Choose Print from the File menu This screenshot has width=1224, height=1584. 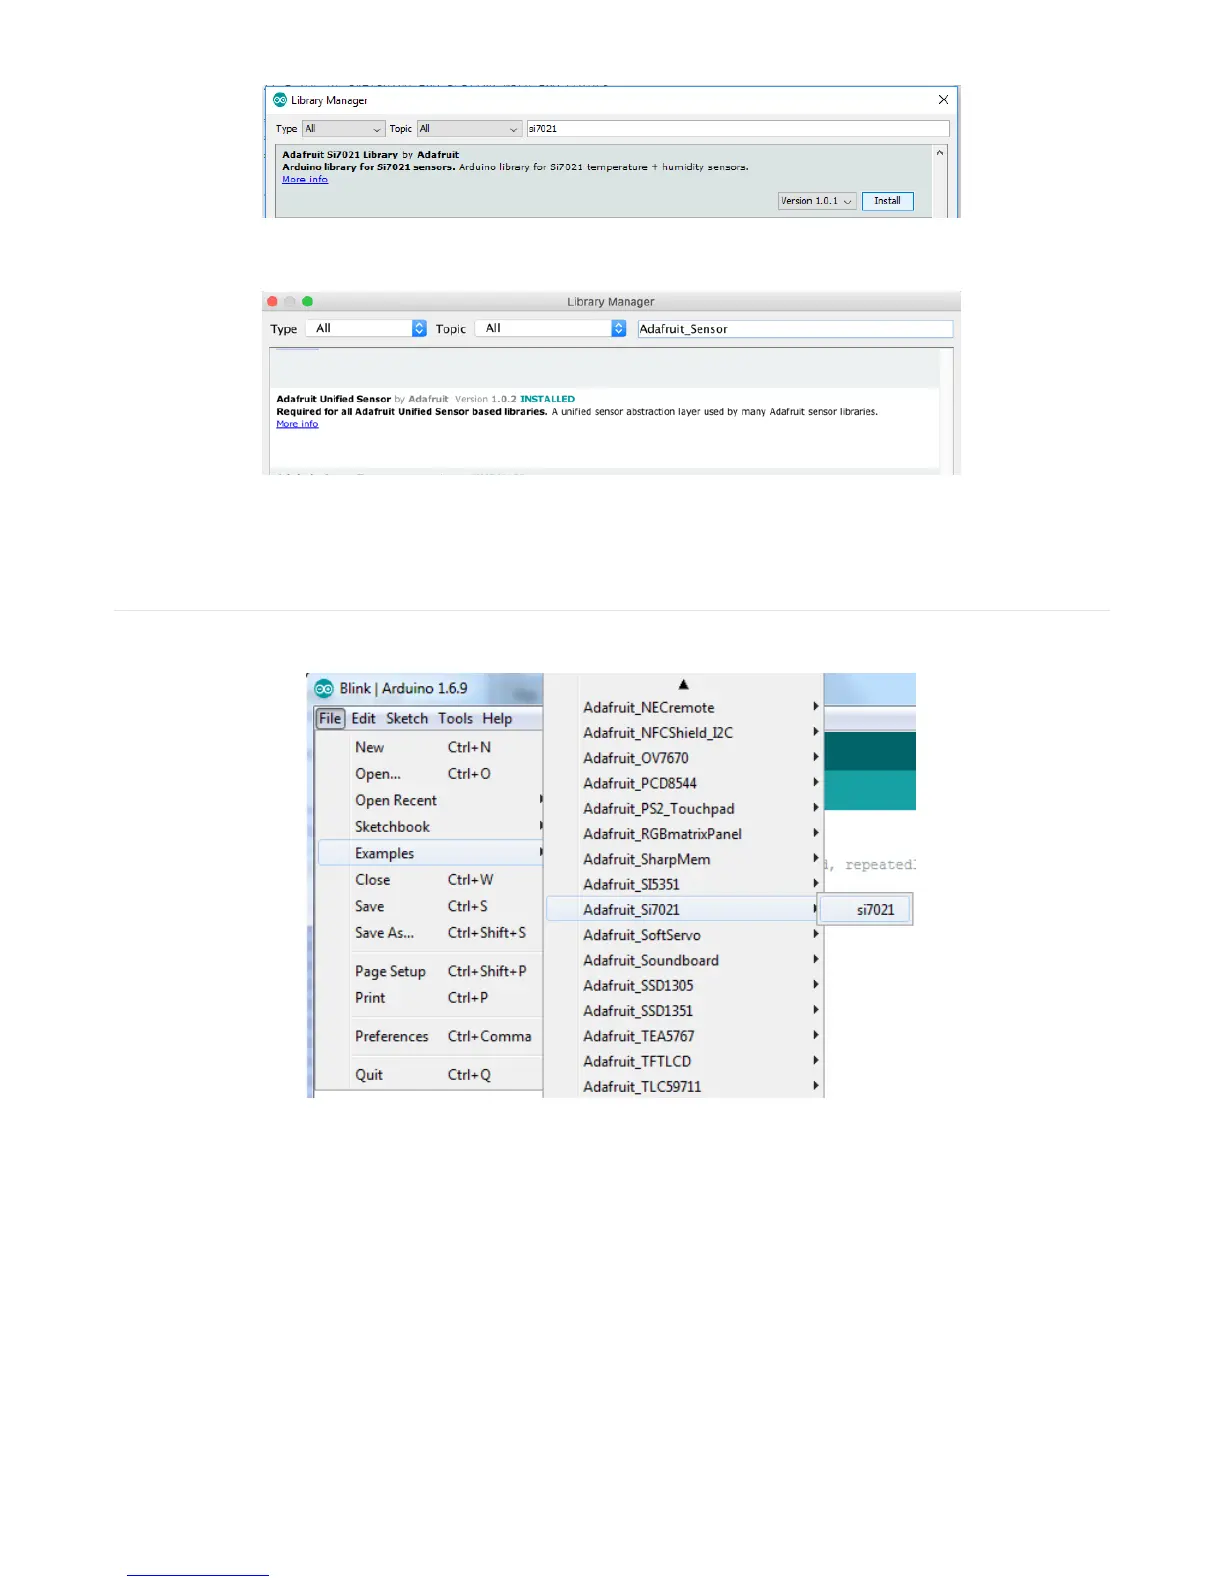point(430,997)
